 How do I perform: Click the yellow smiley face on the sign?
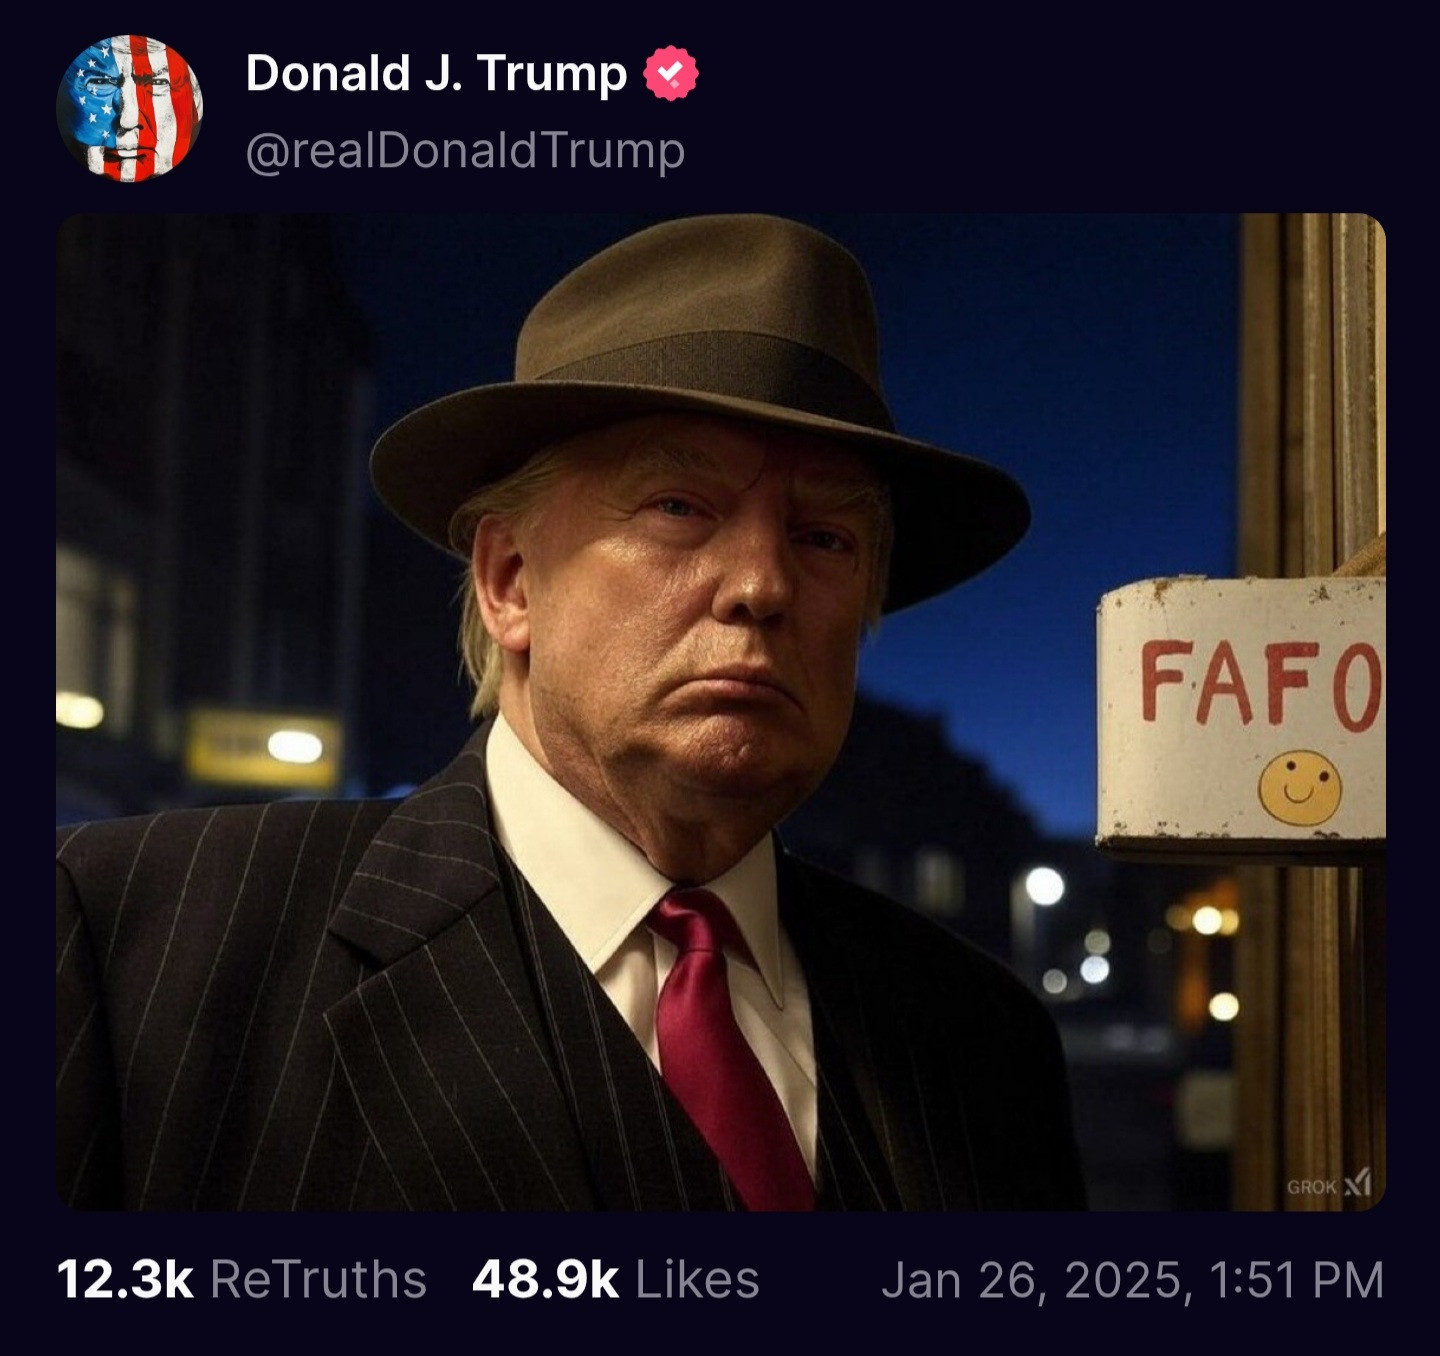coord(1299,789)
